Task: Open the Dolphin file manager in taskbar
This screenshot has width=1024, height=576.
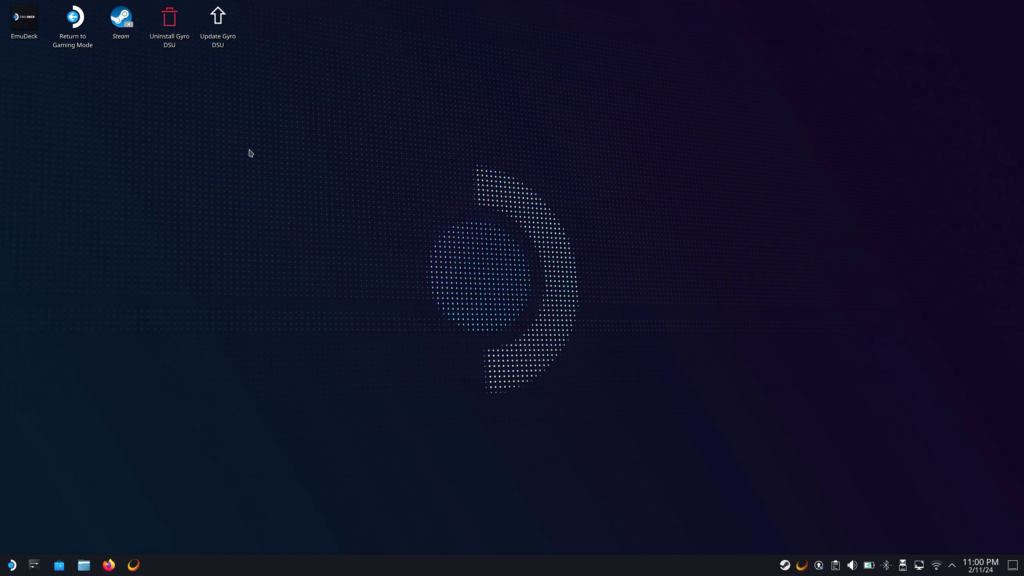Action: [x=84, y=565]
